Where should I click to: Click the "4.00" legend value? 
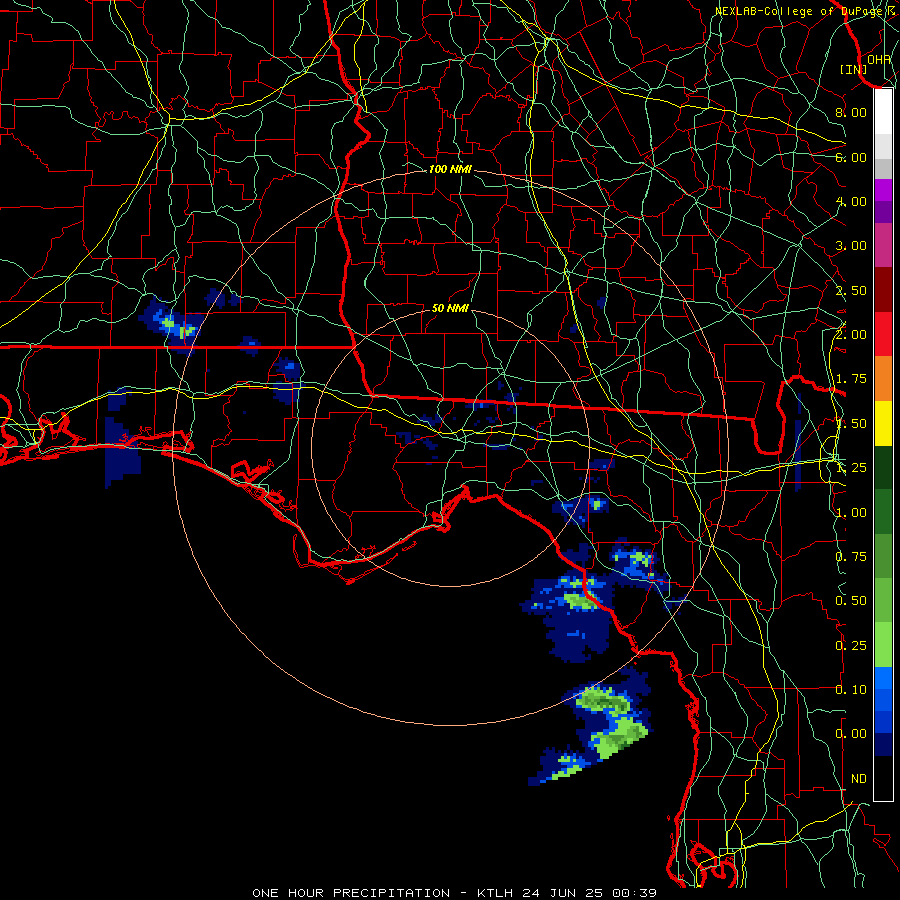(x=851, y=201)
